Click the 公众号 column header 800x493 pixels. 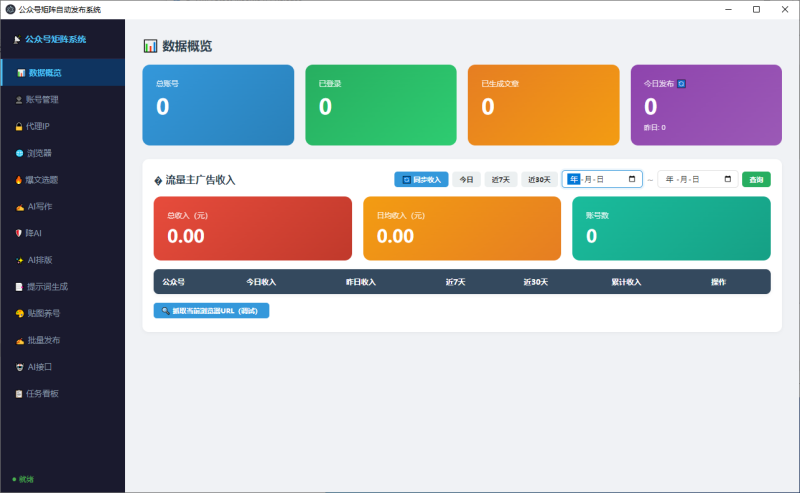click(173, 282)
